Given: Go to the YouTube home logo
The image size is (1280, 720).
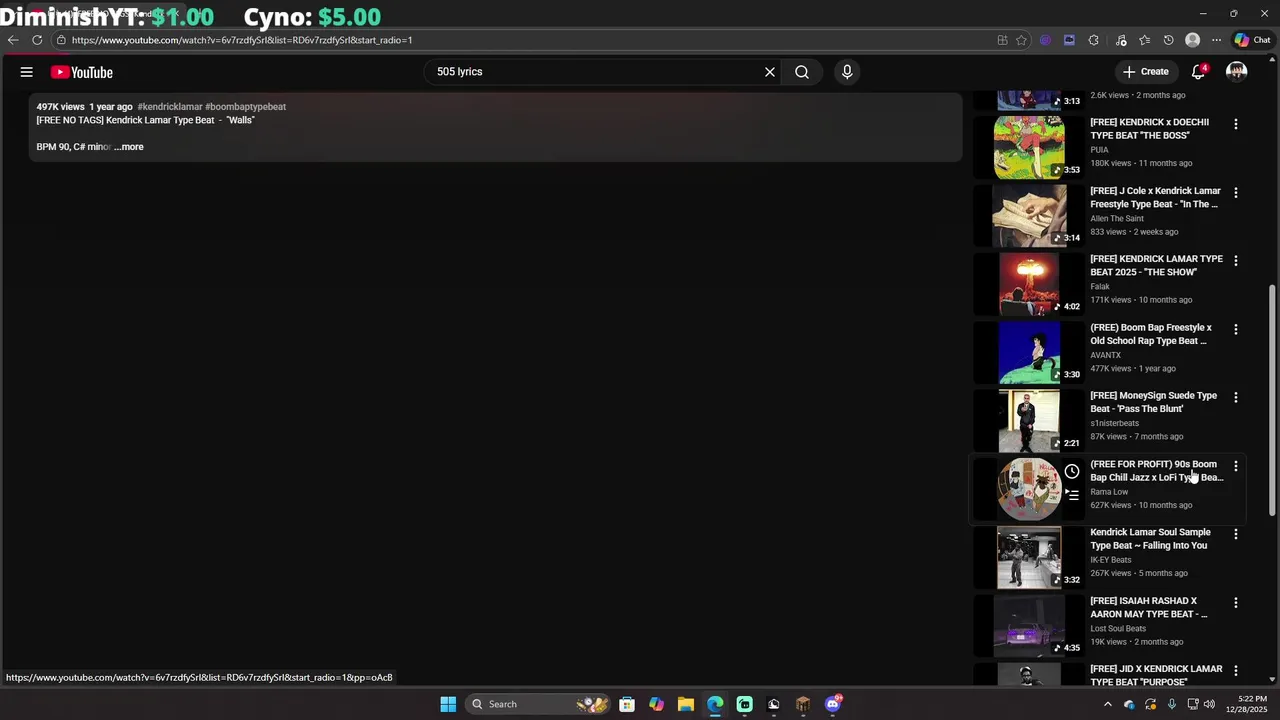Looking at the screenshot, I should 82,72.
